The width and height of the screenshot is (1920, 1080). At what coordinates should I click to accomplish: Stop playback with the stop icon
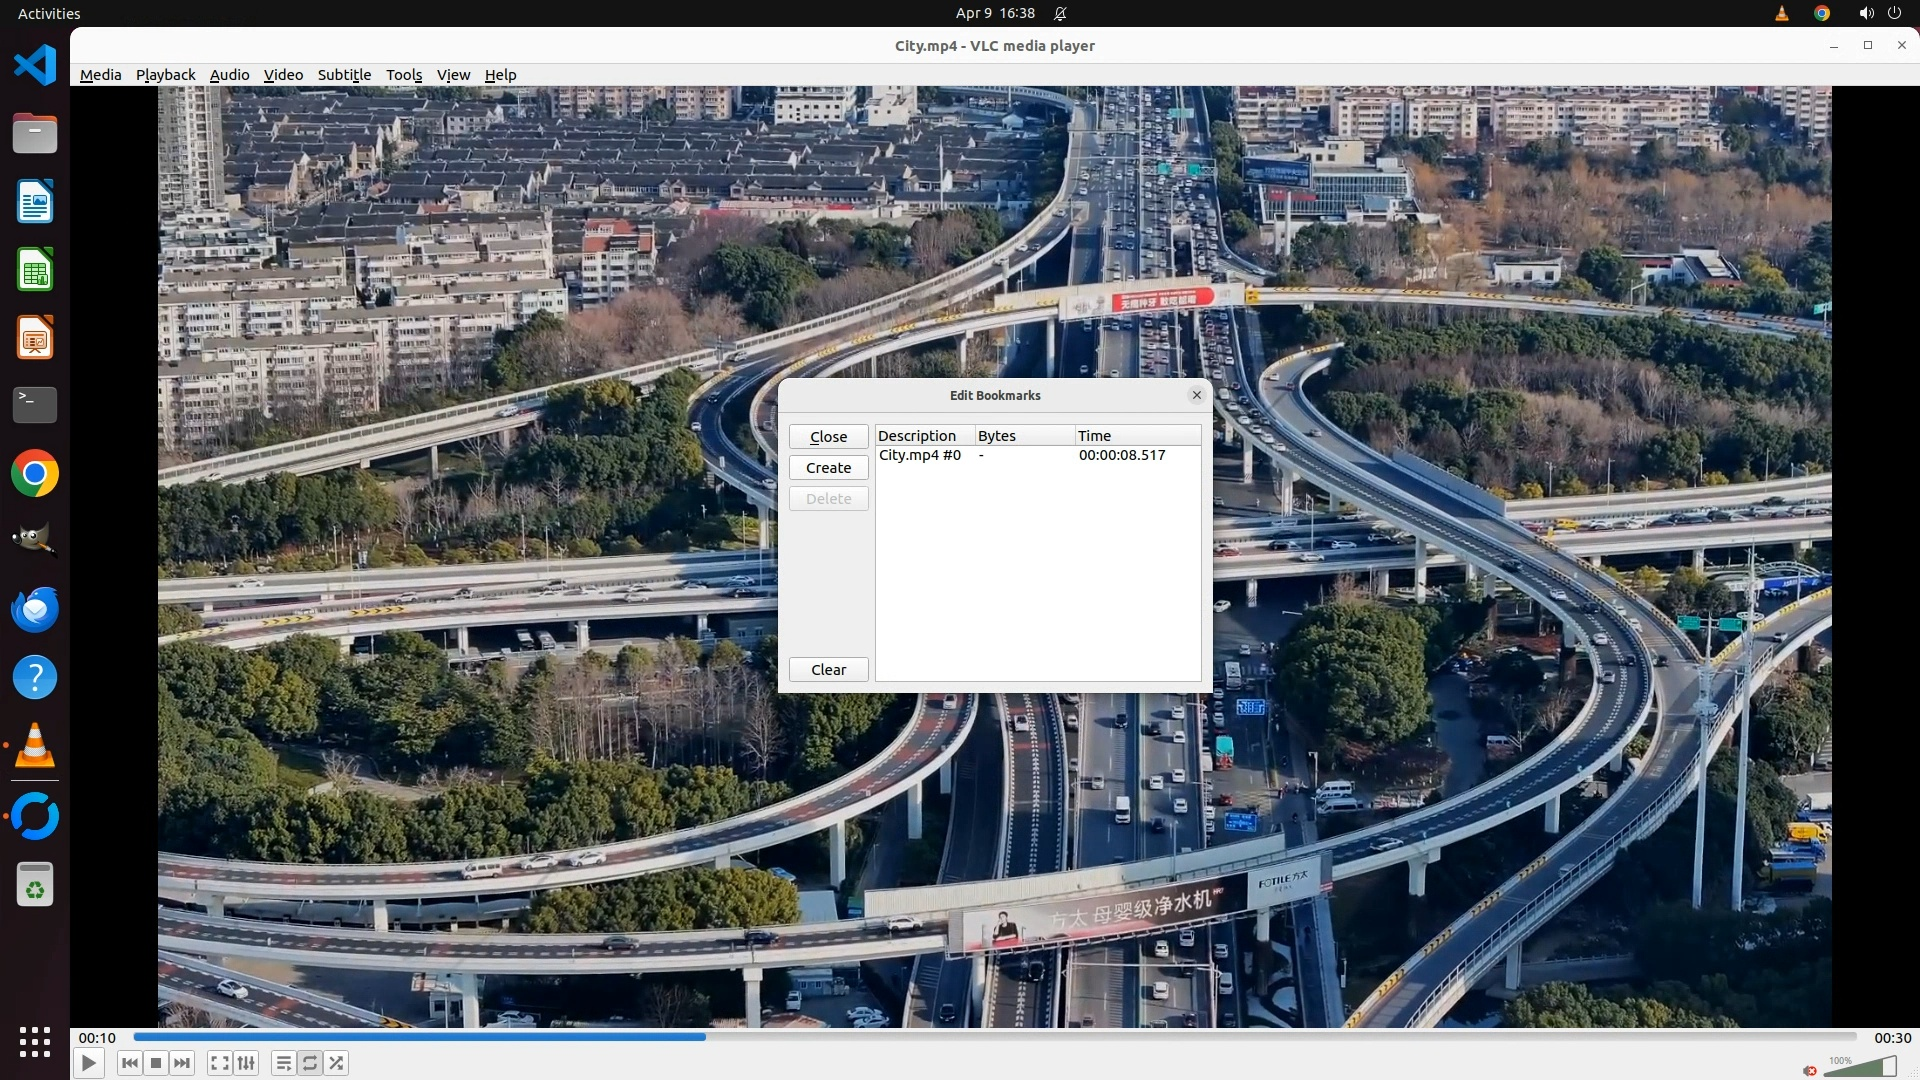[156, 1063]
